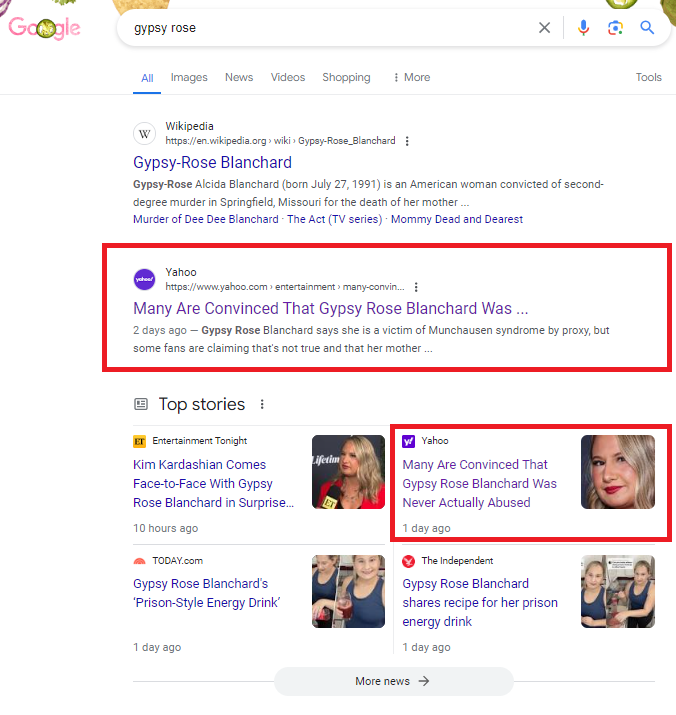Click the TODAY.com sunrise logo

click(139, 561)
